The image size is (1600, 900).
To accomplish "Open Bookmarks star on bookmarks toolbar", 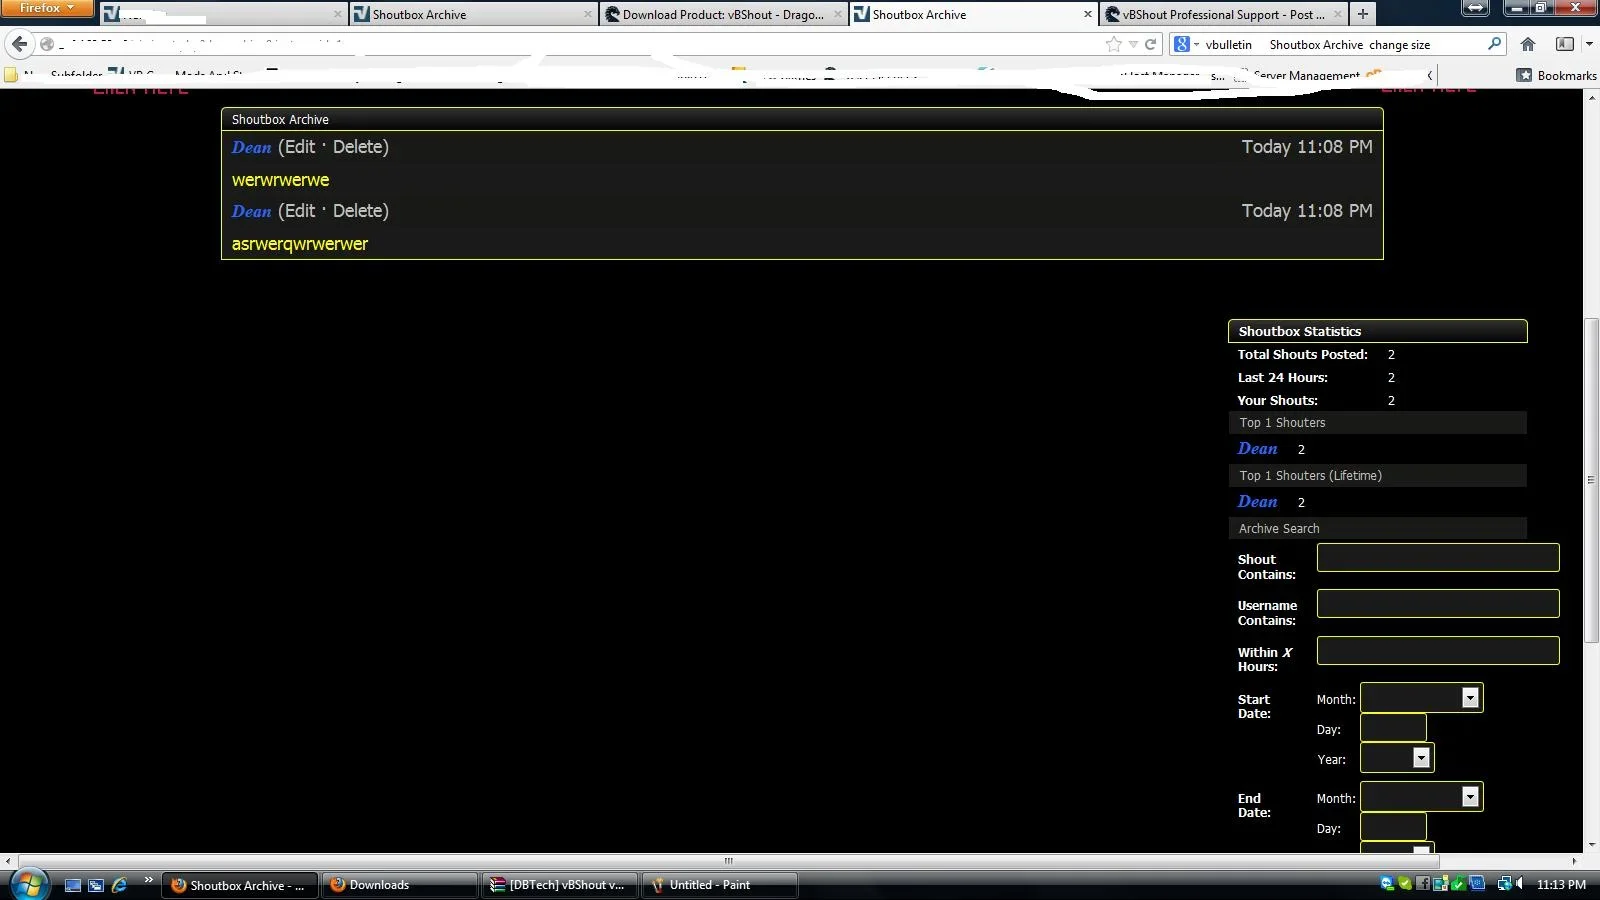I will pyautogui.click(x=1557, y=75).
